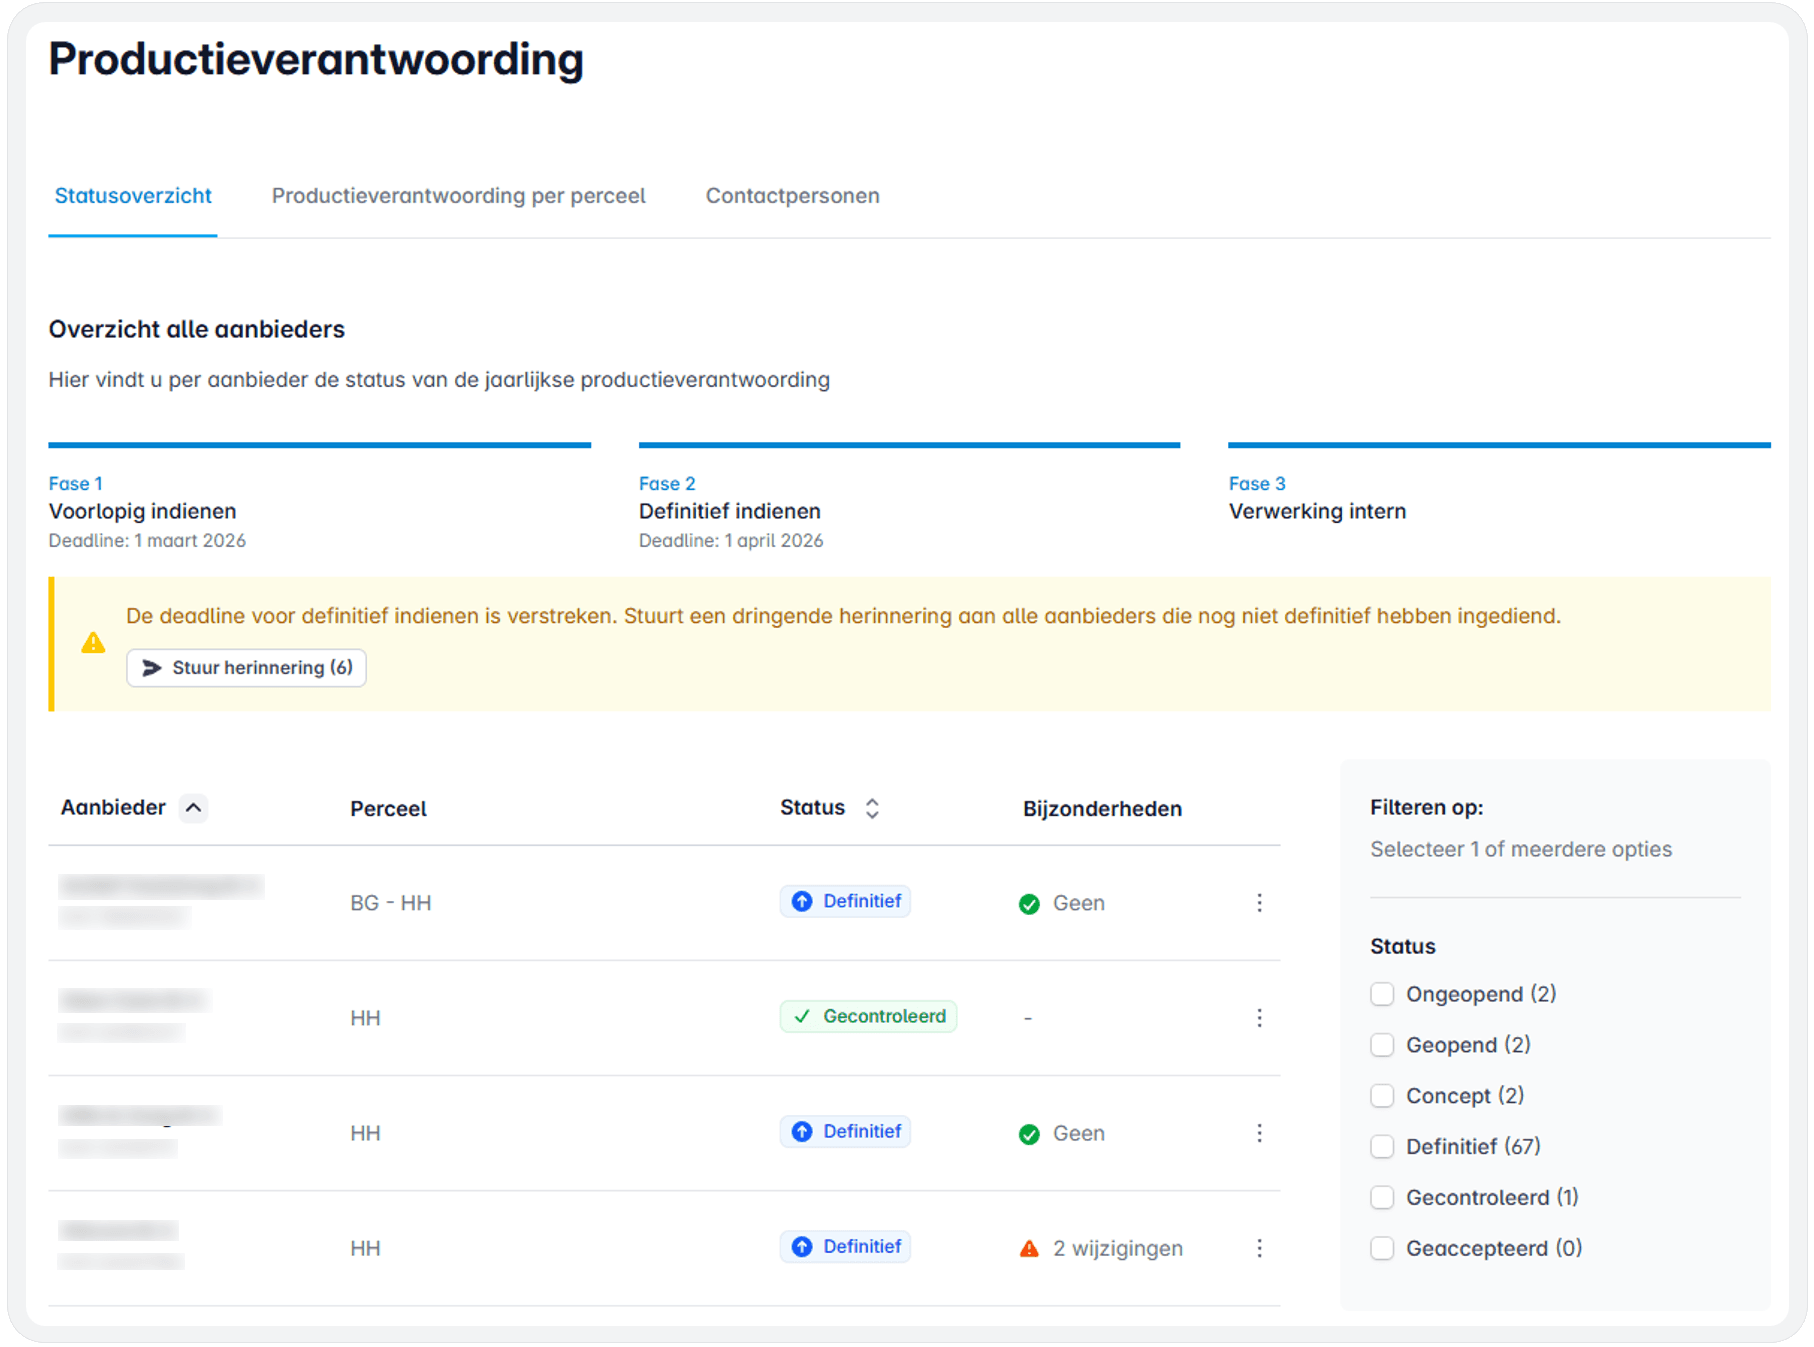Click the Gecontroleerd status badge
Screen dimensions: 1814x1347
(868, 1016)
